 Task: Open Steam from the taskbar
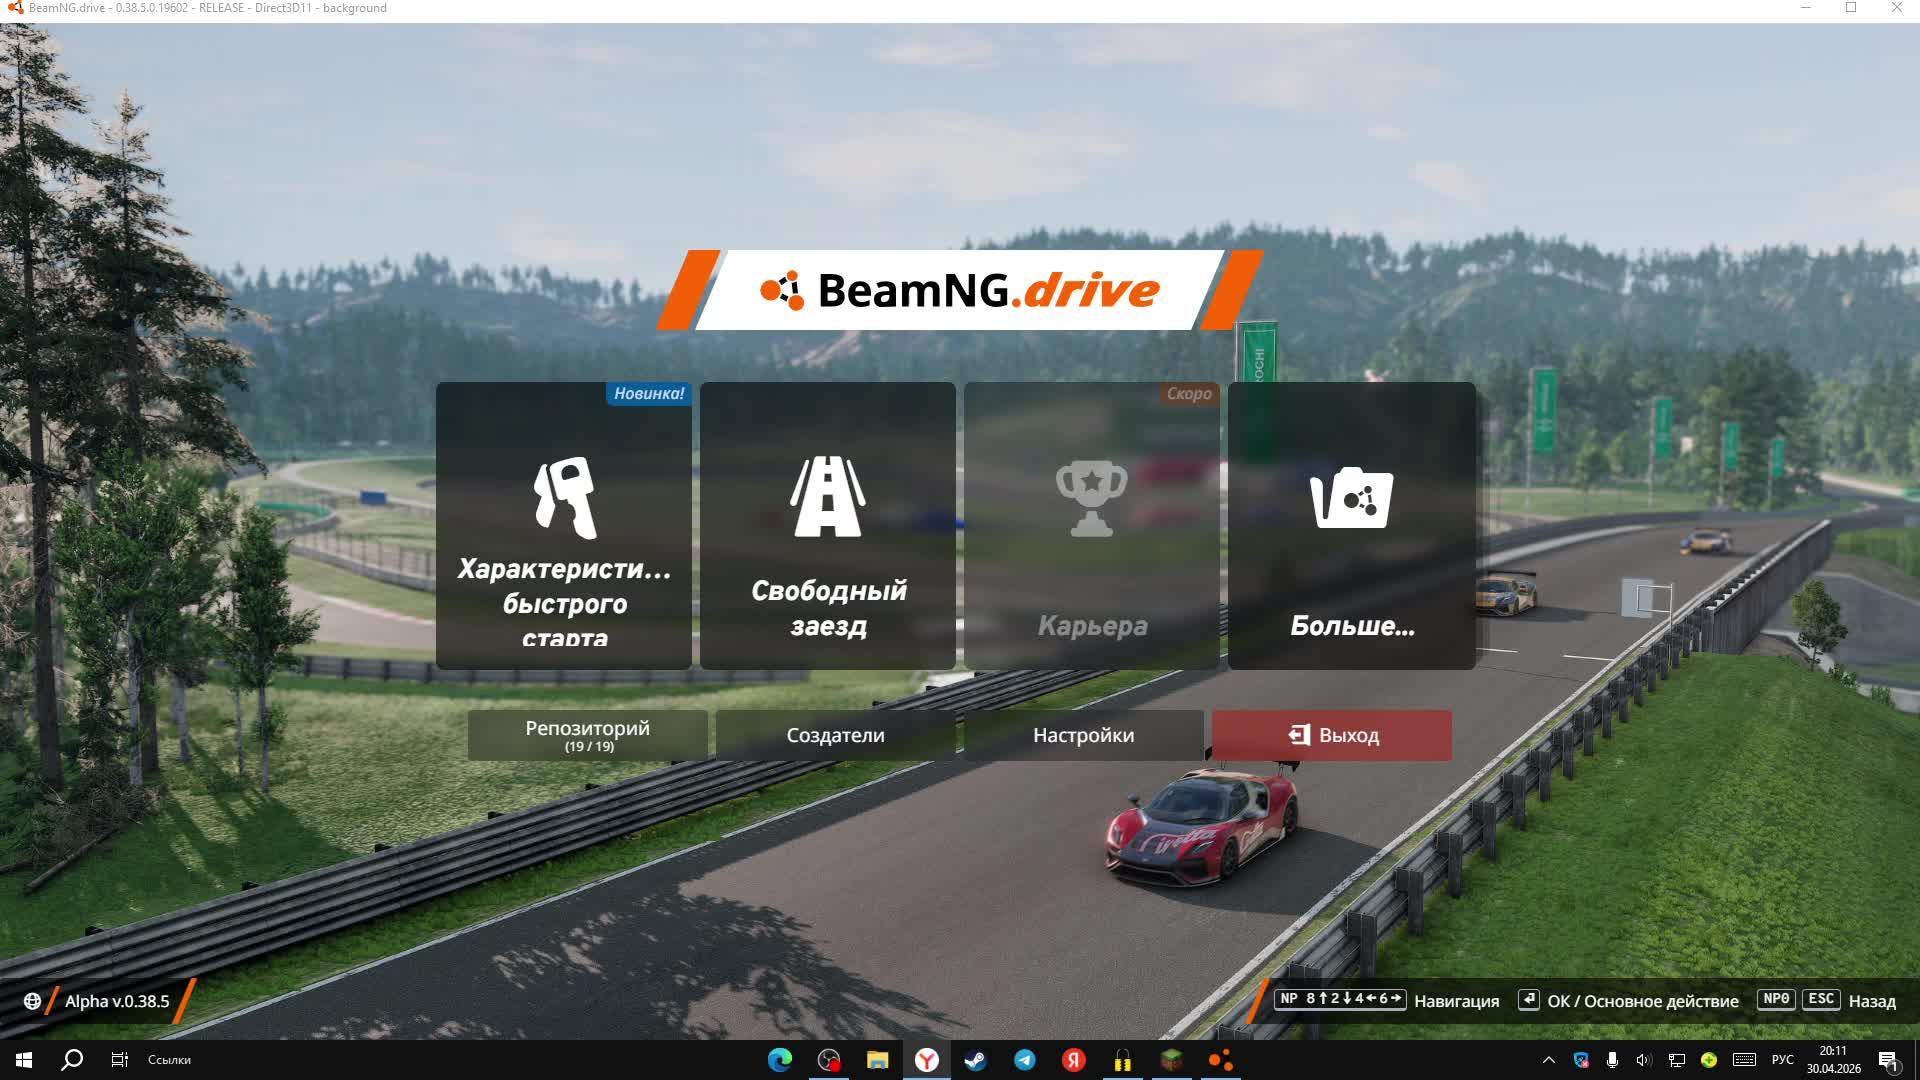[x=976, y=1060]
